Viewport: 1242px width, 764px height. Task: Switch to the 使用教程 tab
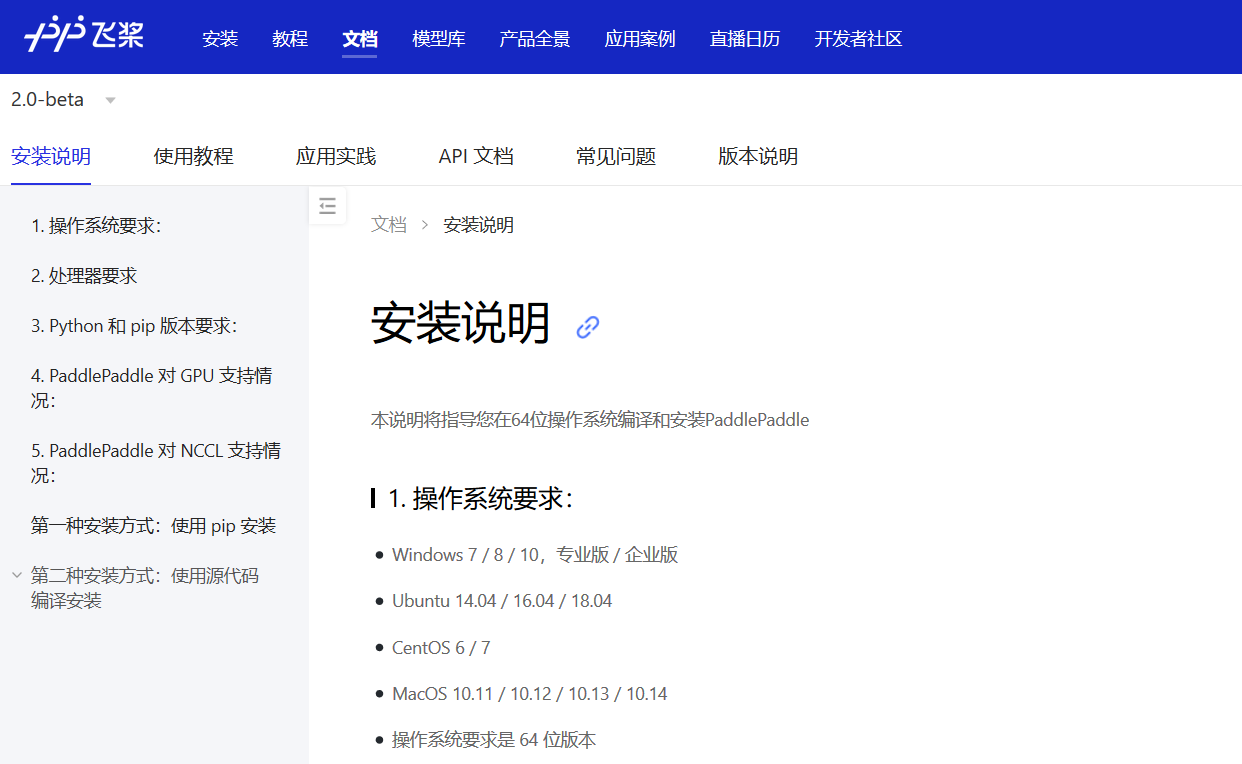click(x=193, y=156)
